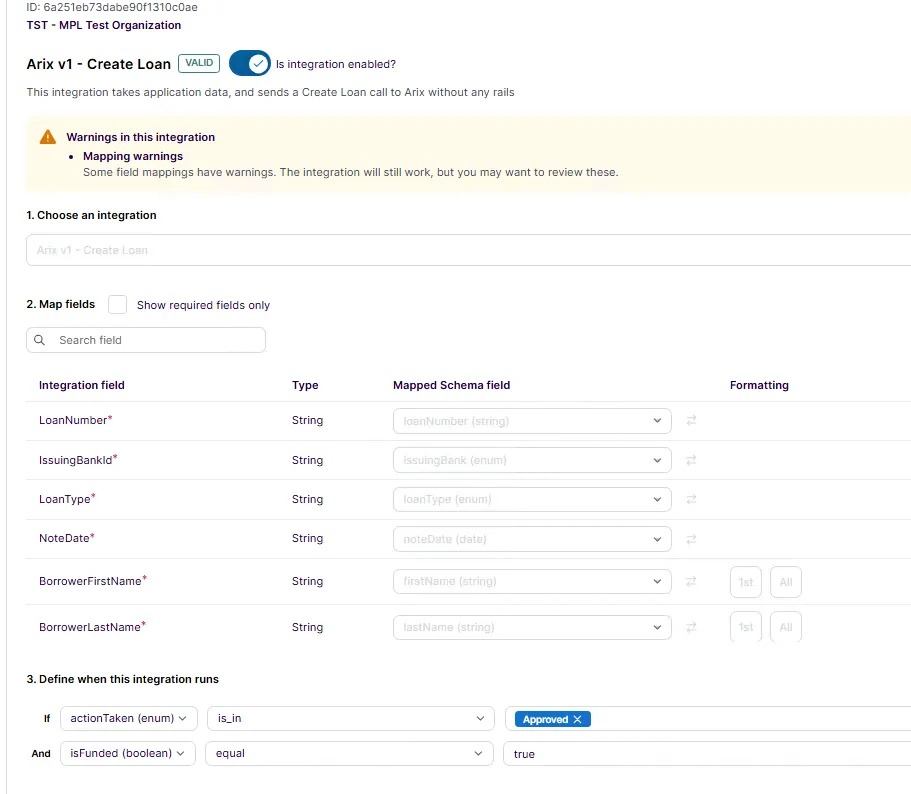Click the 'Mapping warnings' bullet text
The image size is (911, 794).
(x=133, y=156)
